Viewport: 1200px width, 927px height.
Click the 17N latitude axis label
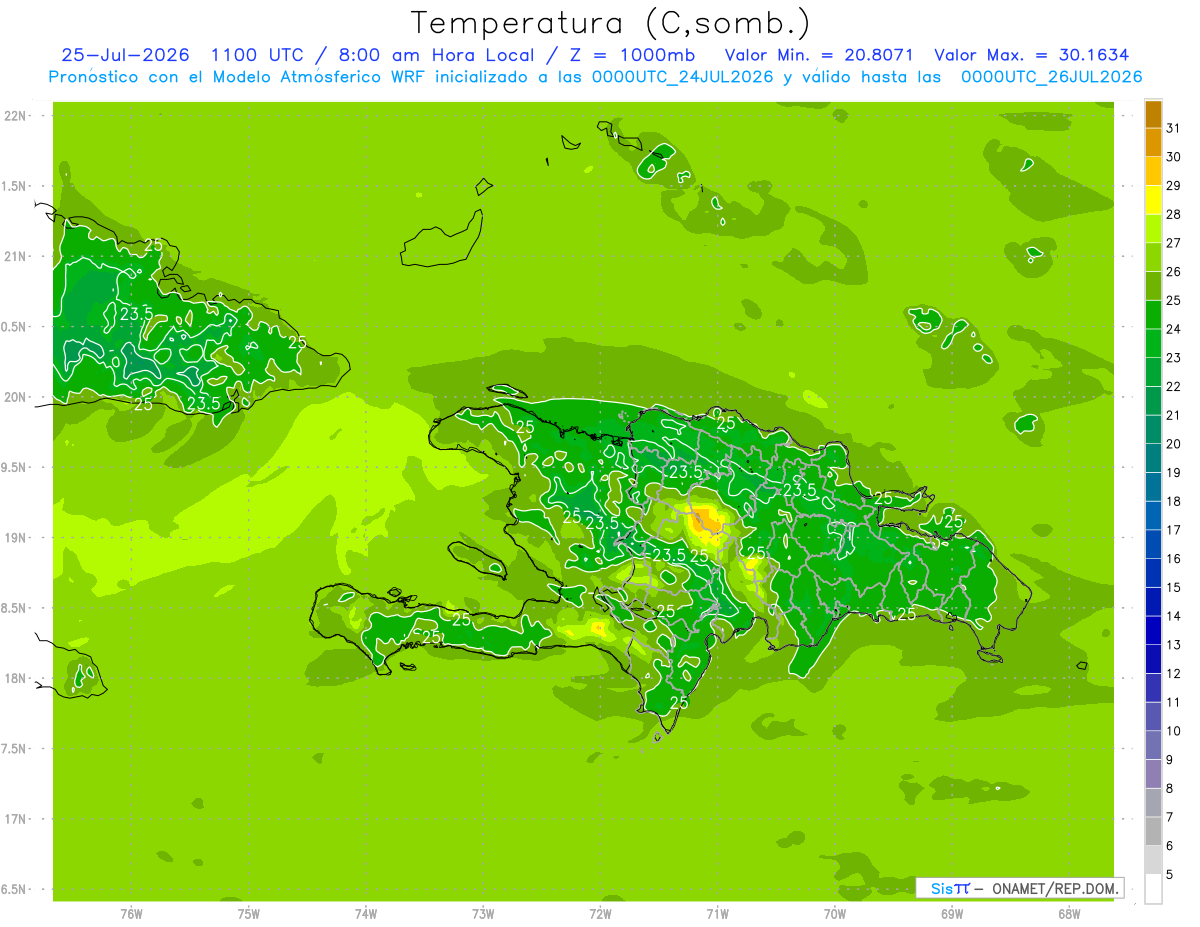point(16,819)
